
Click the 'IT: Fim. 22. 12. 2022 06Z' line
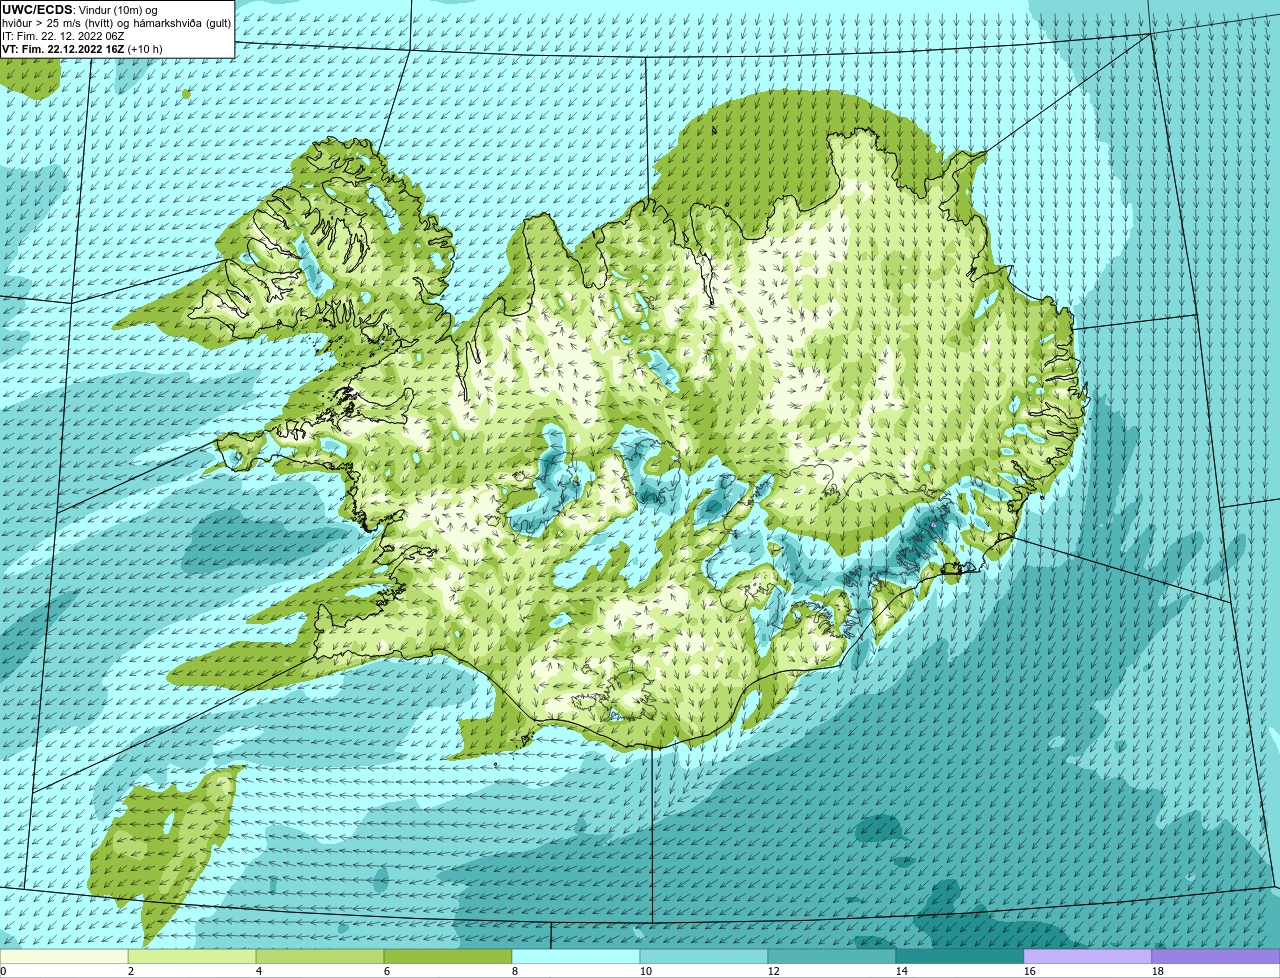tap(63, 35)
